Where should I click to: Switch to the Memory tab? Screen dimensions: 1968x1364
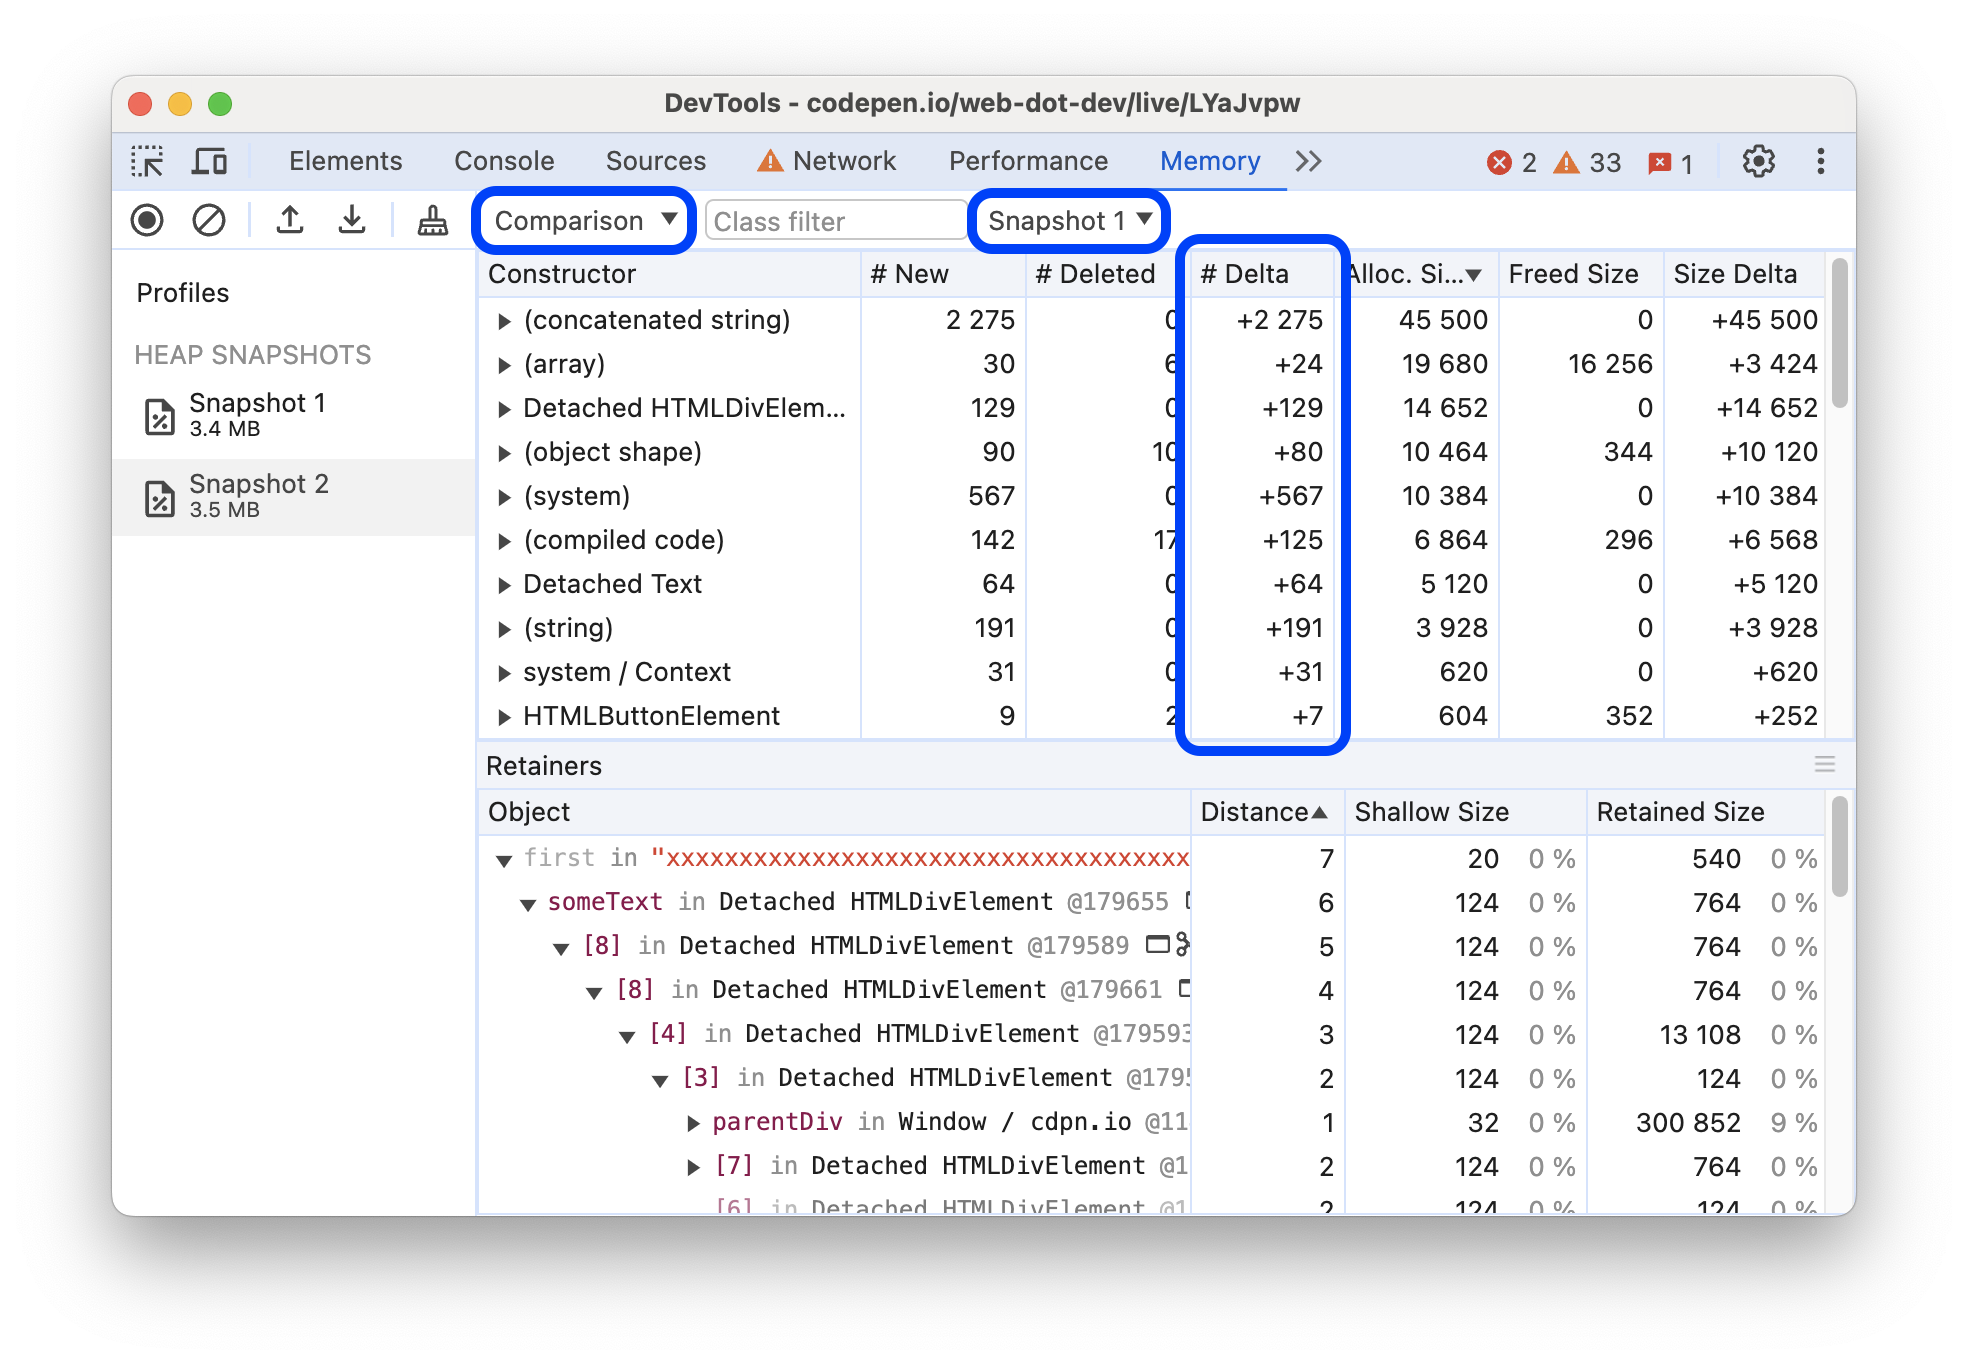[1208, 160]
